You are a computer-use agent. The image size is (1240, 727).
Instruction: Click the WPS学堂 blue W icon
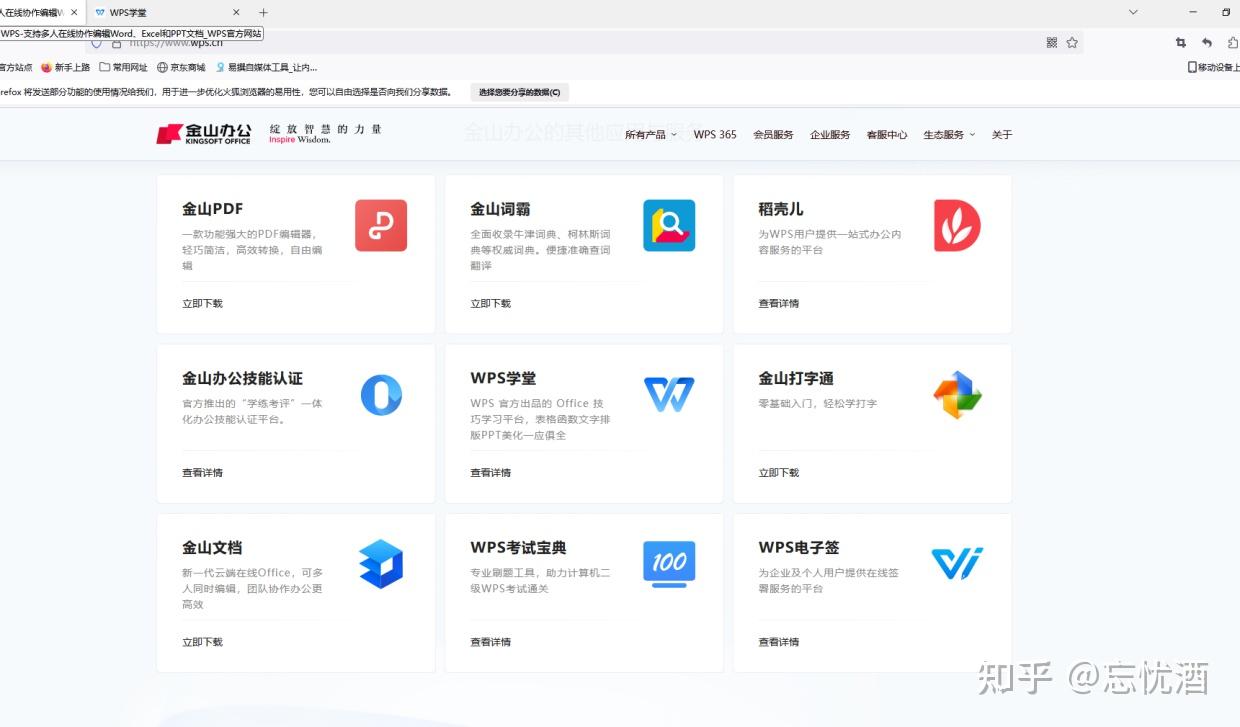[x=669, y=394]
